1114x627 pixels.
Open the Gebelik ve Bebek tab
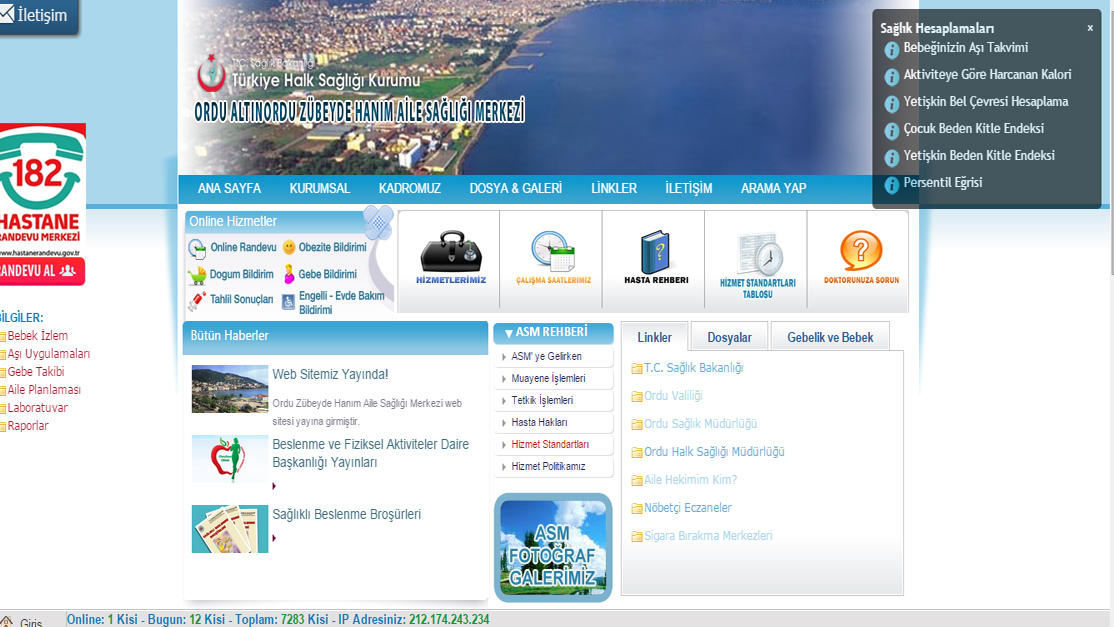click(830, 336)
